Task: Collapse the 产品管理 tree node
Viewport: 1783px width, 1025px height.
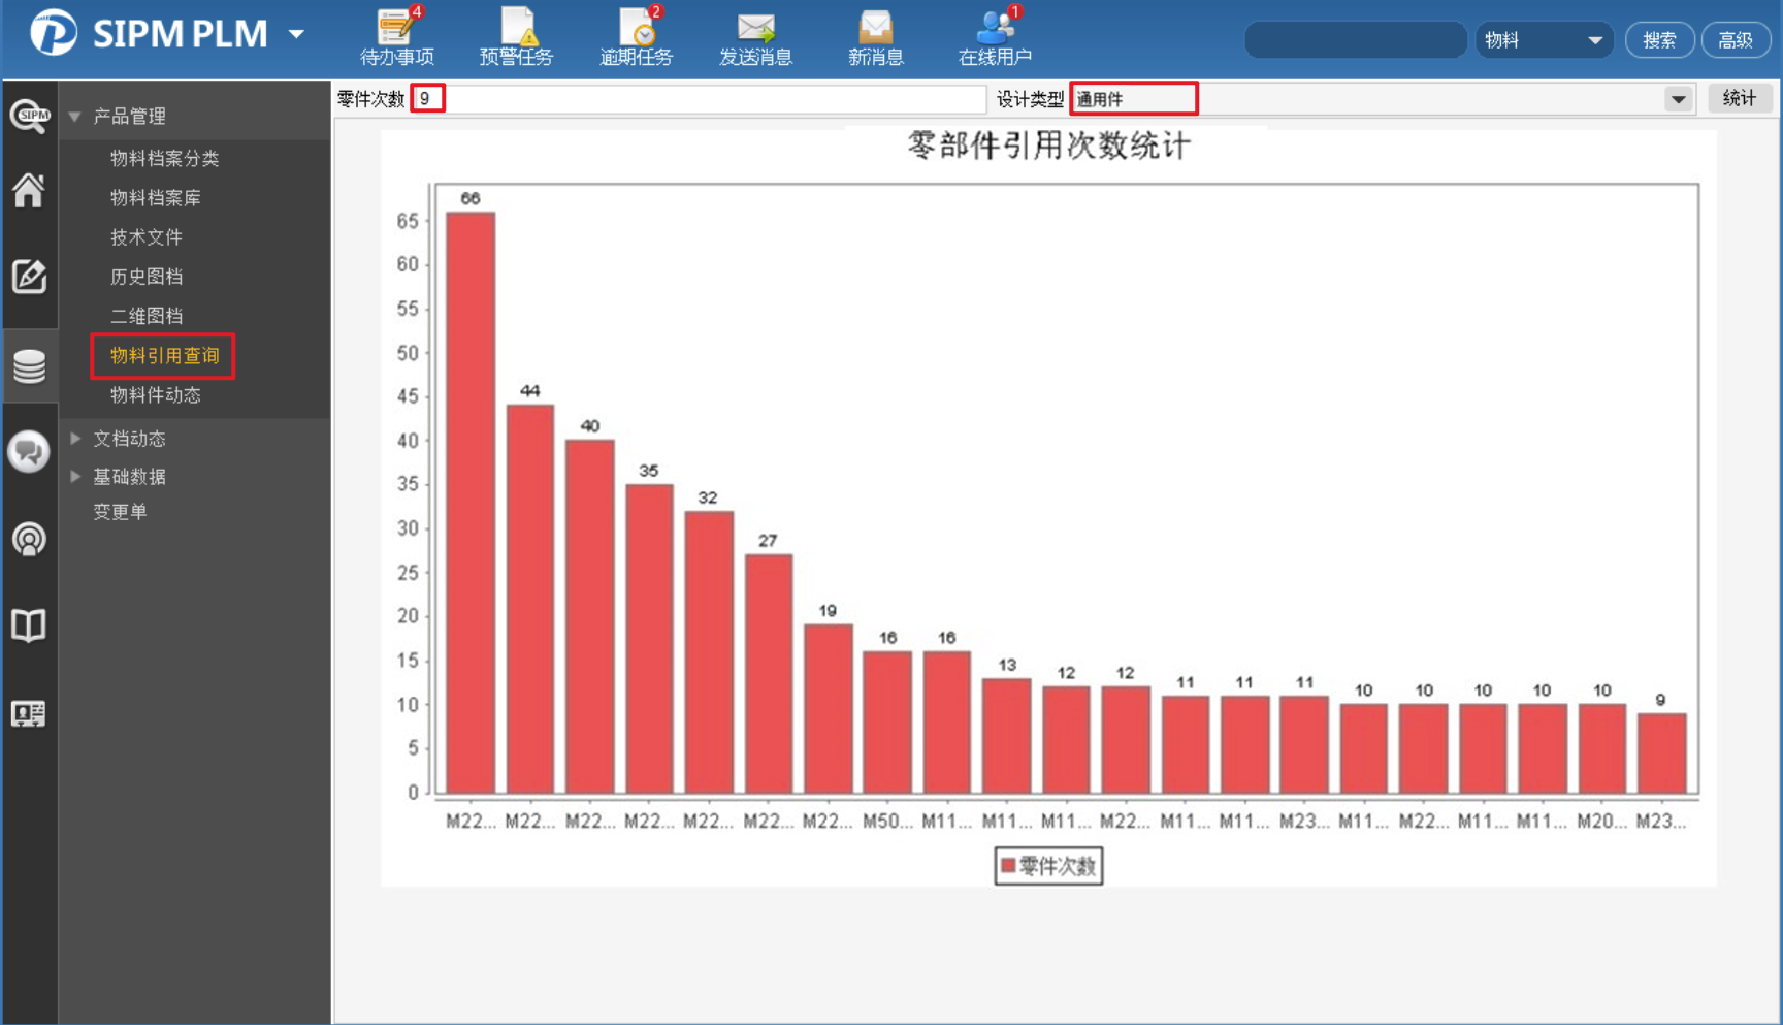Action: (74, 117)
